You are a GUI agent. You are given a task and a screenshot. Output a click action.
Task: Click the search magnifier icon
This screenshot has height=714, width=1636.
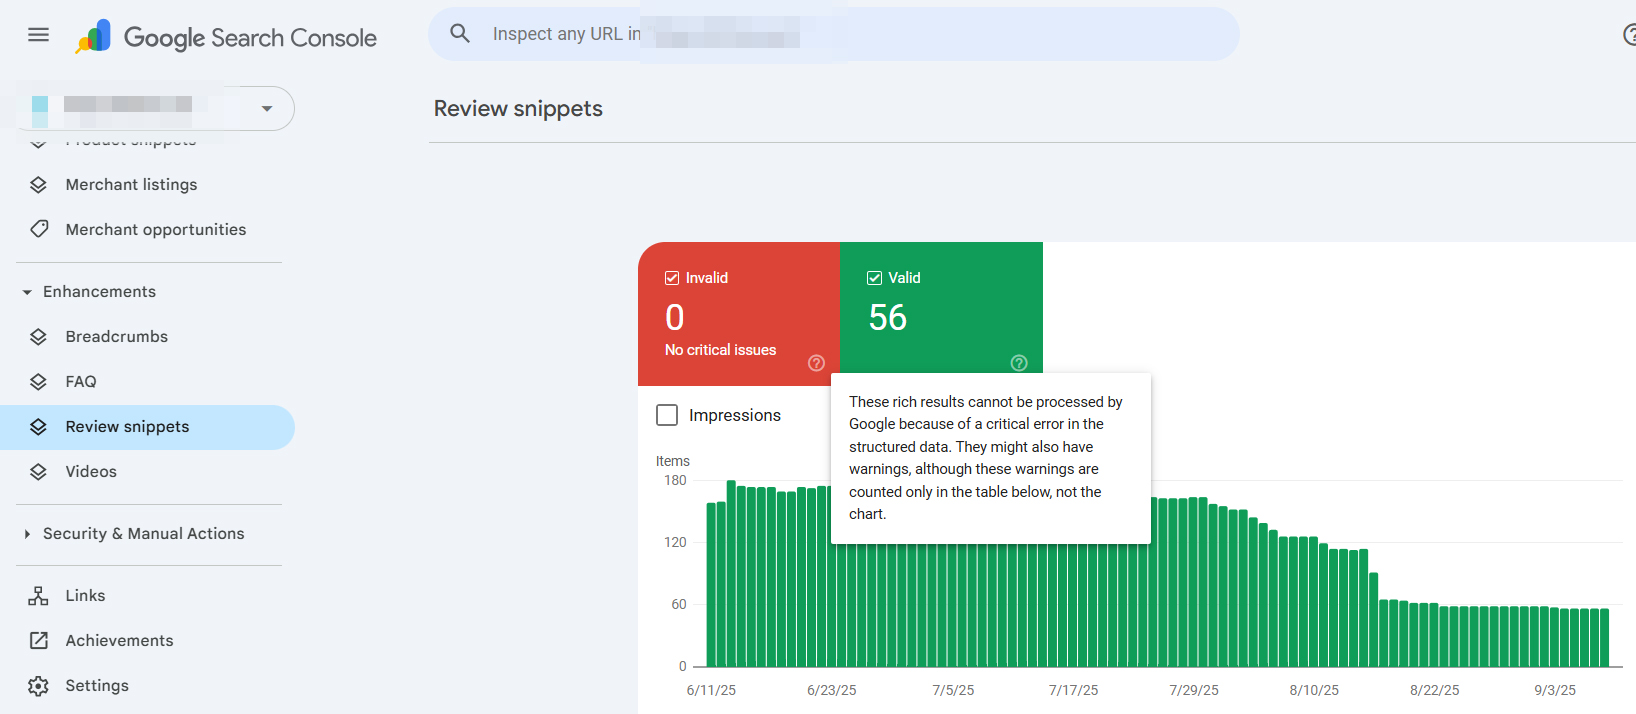click(x=460, y=34)
